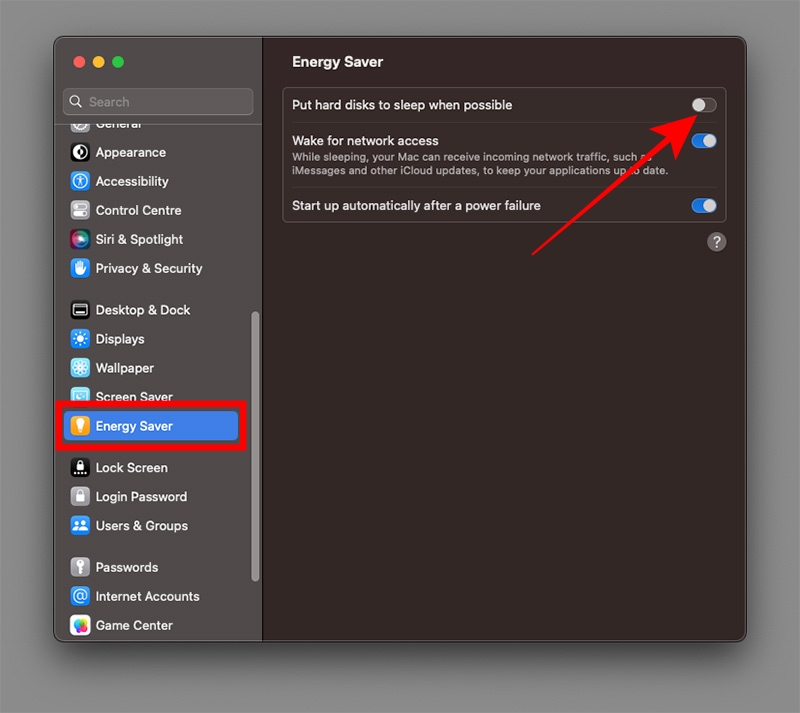Screen dimensions: 800x713
Task: Click the Accessibility icon in sidebar
Action: pyautogui.click(x=80, y=181)
